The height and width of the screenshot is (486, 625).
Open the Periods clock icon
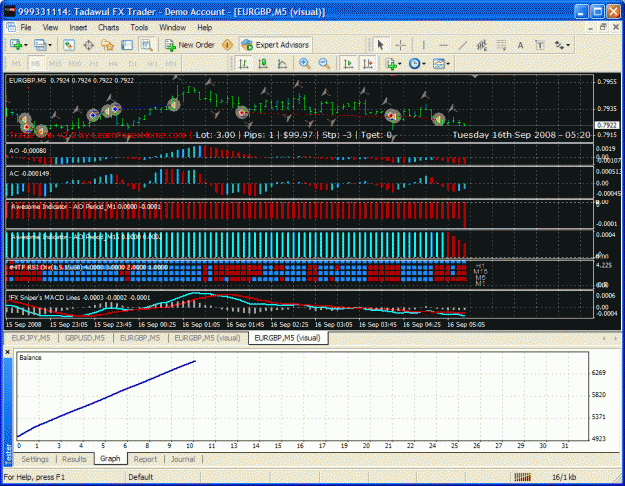[x=415, y=63]
